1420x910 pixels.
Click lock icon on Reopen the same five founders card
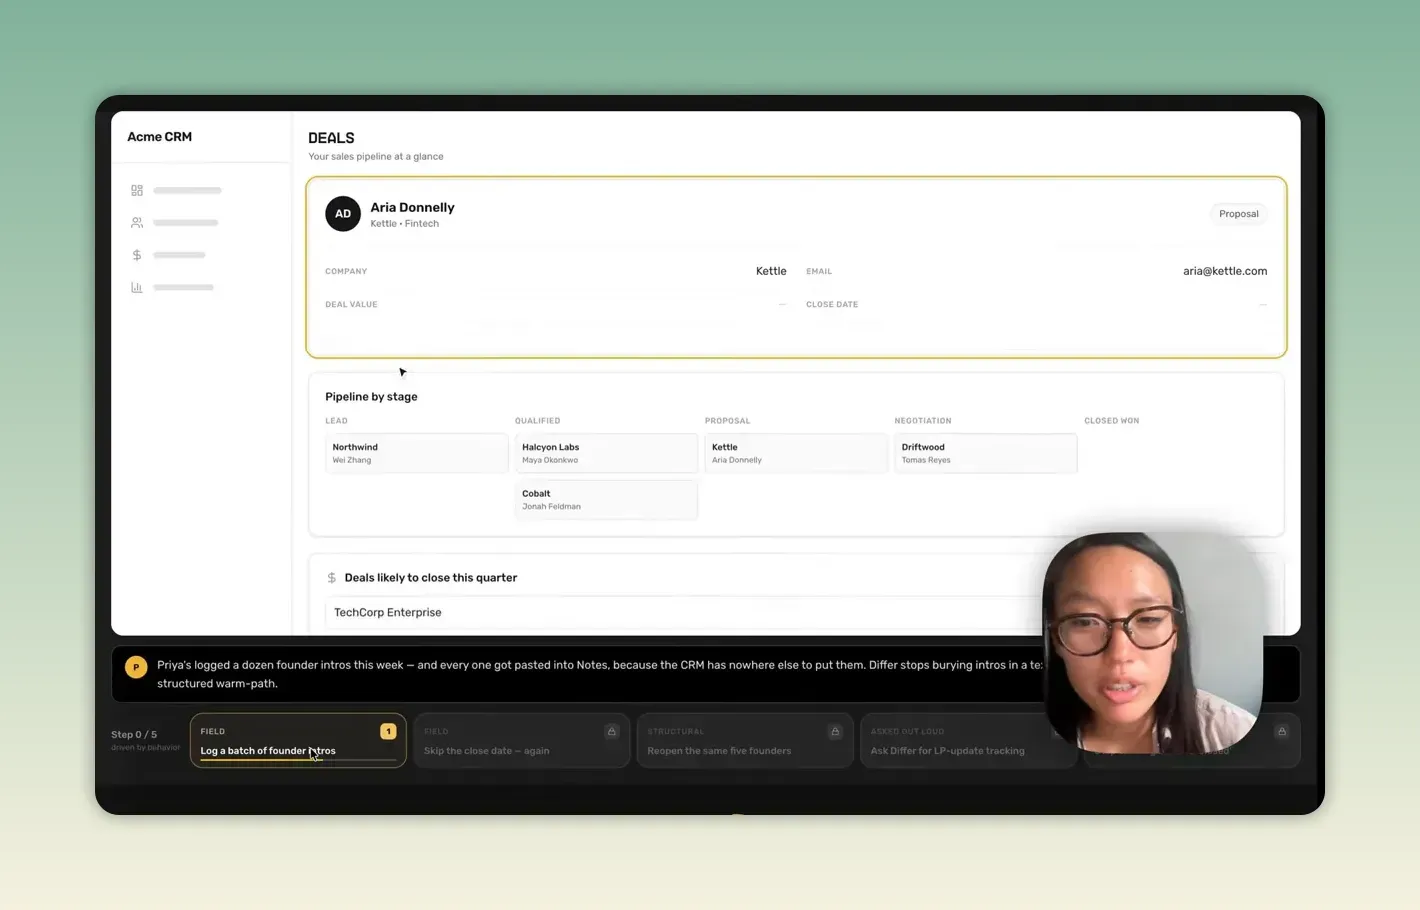[835, 731]
